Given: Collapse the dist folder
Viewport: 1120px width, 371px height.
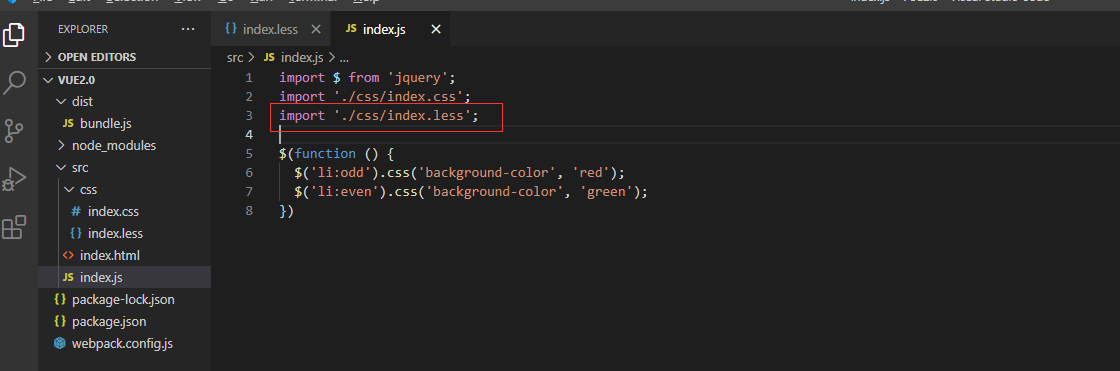Looking at the screenshot, I should click(x=124, y=102).
